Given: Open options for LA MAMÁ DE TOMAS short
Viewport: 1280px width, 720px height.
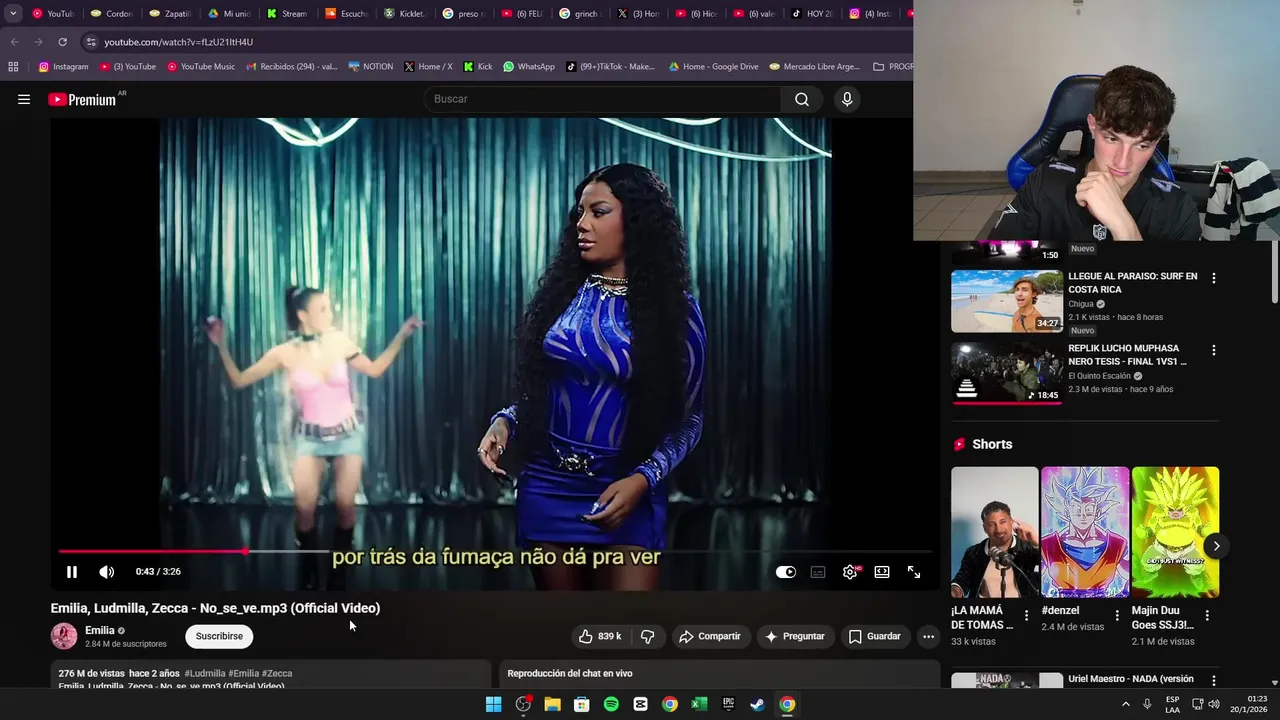Looking at the screenshot, I should click(x=1026, y=615).
